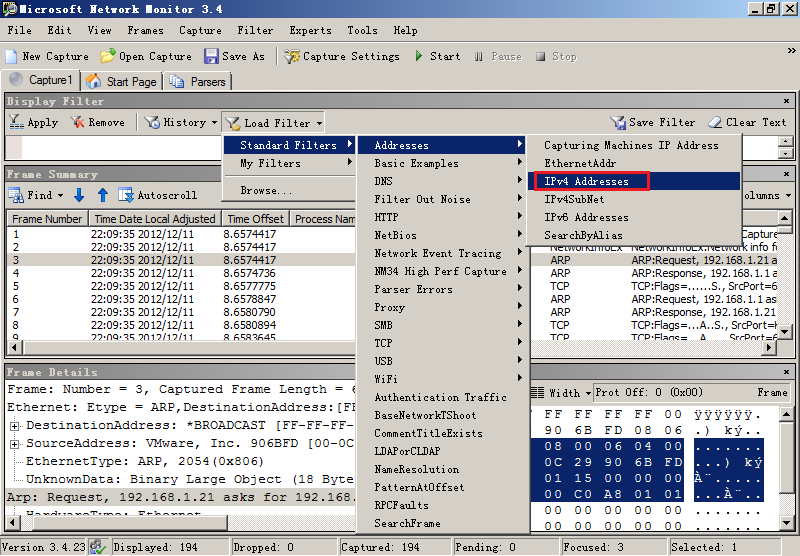
Task: Open the Frames menu
Action: click(x=145, y=30)
